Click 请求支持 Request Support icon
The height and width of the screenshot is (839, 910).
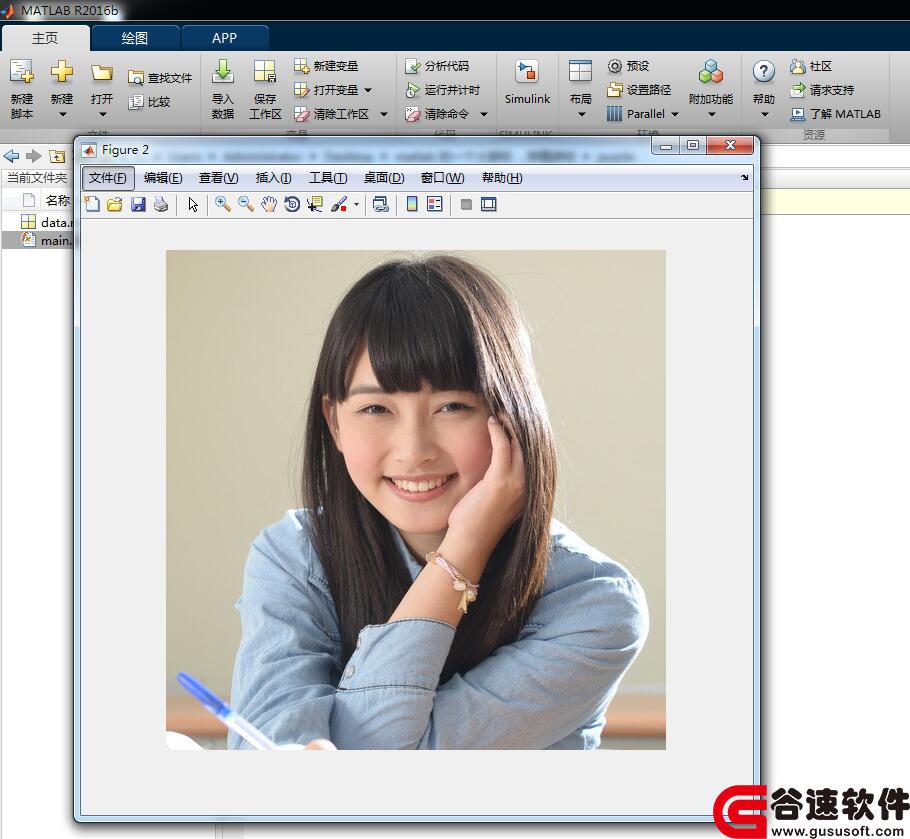pyautogui.click(x=798, y=90)
